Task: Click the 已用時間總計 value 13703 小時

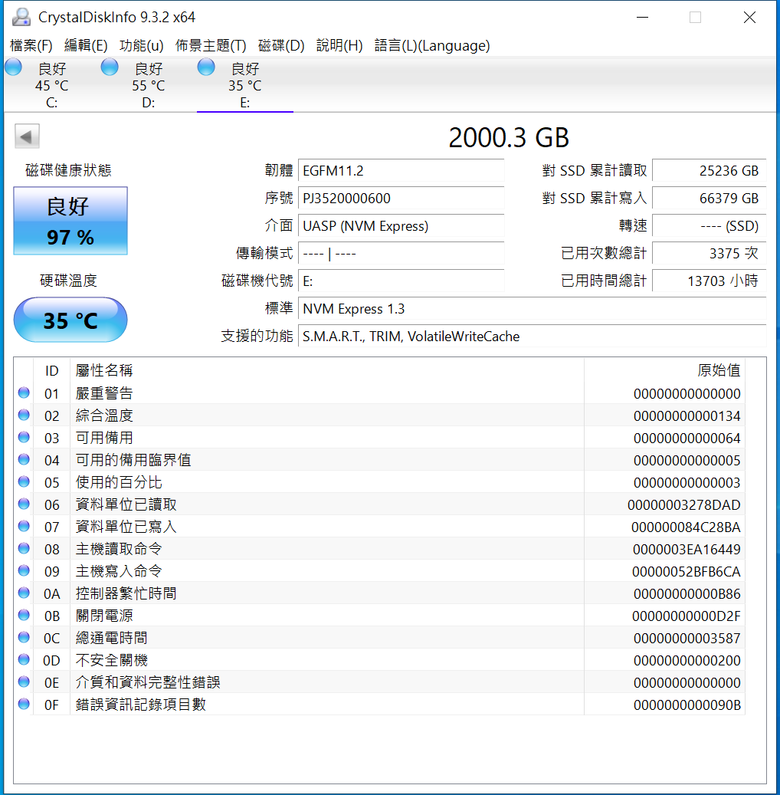Action: 709,281
